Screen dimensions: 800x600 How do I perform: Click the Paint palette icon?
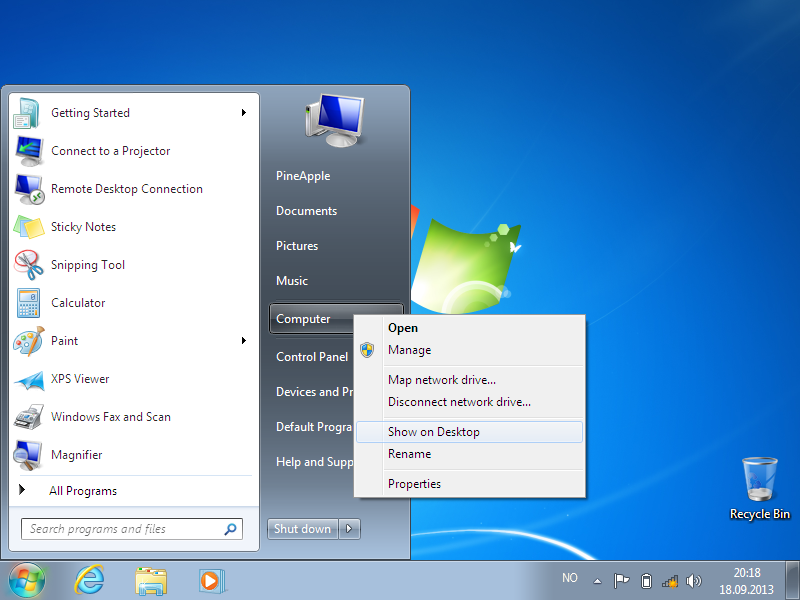point(29,341)
